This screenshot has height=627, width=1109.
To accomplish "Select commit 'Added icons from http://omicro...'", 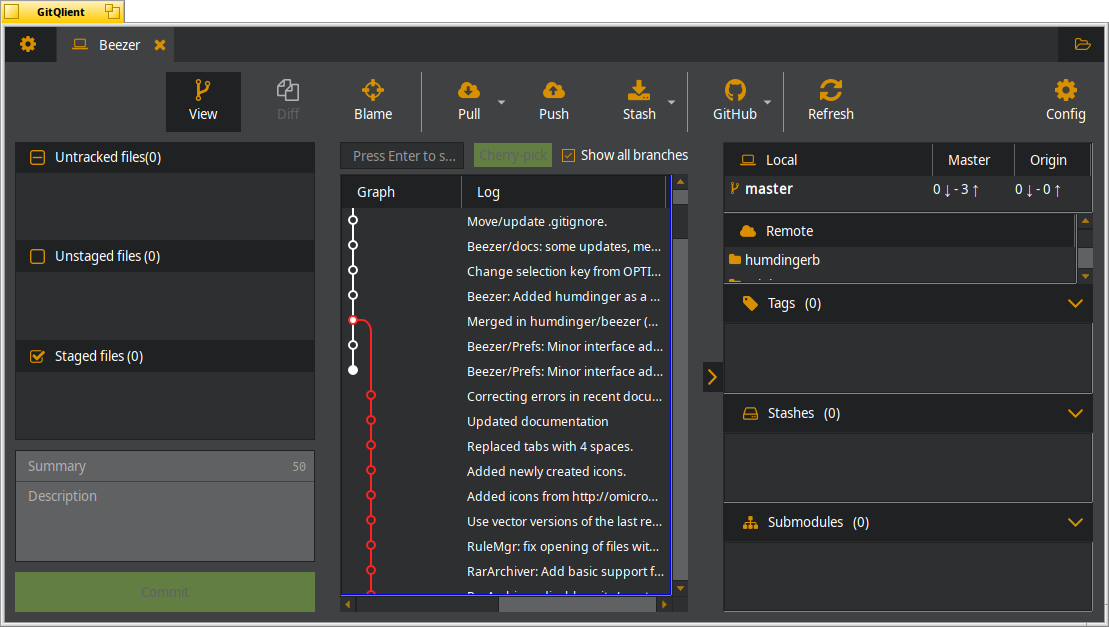I will (x=562, y=496).
